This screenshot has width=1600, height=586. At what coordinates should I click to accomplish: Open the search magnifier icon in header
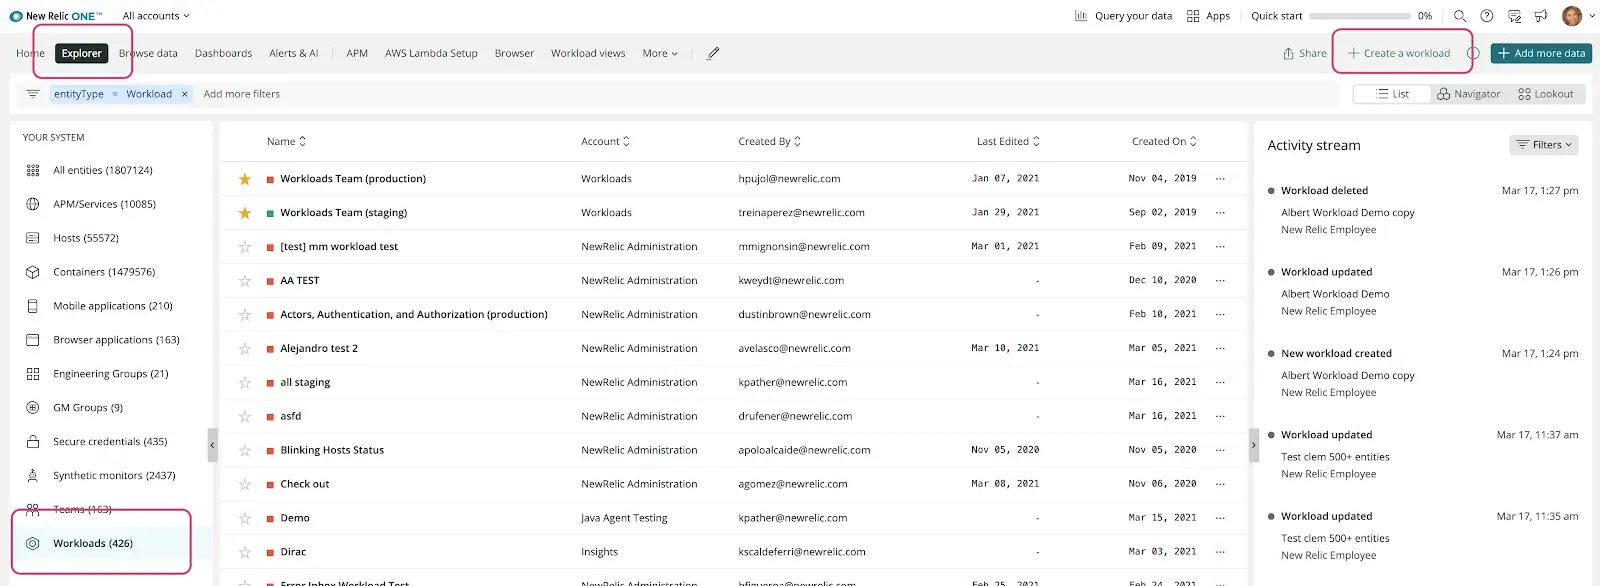[1460, 16]
